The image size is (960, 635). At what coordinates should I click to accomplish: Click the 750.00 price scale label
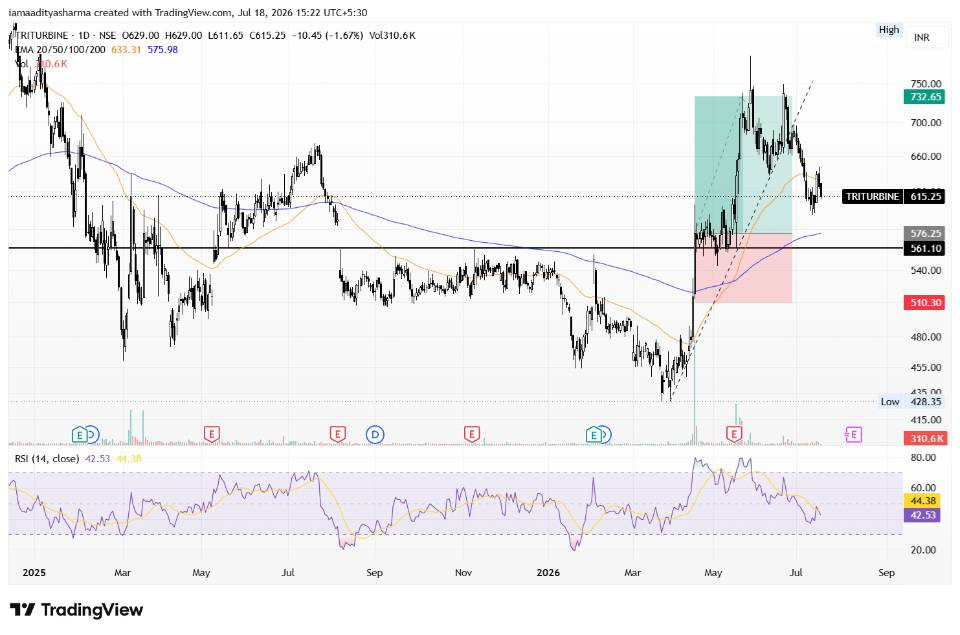tap(926, 83)
